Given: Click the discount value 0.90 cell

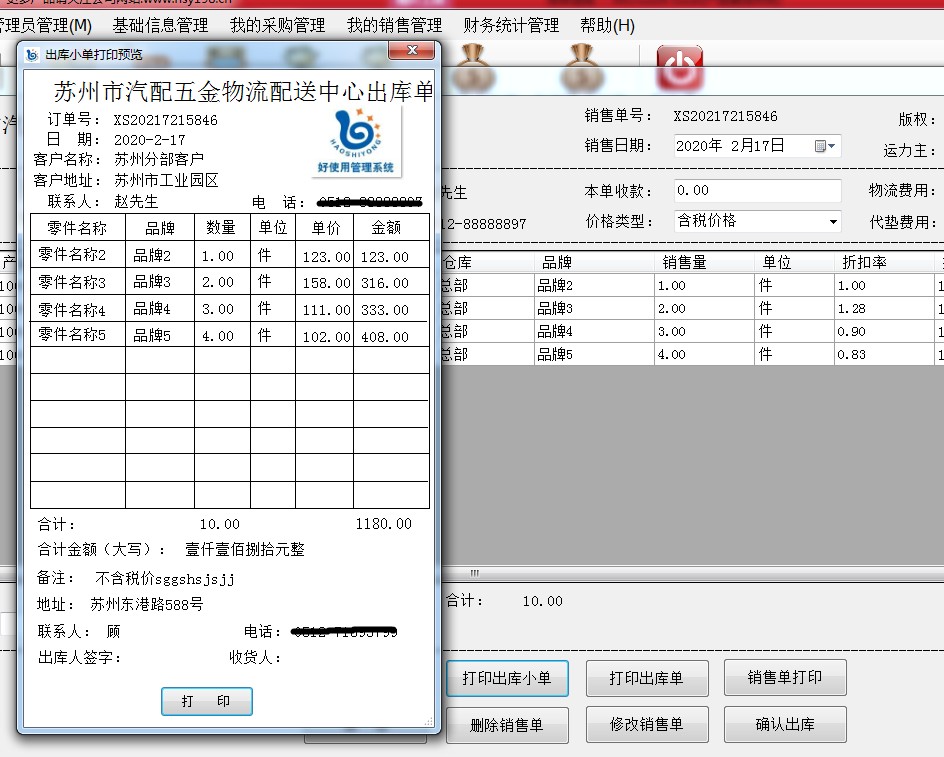Looking at the screenshot, I should (x=884, y=331).
